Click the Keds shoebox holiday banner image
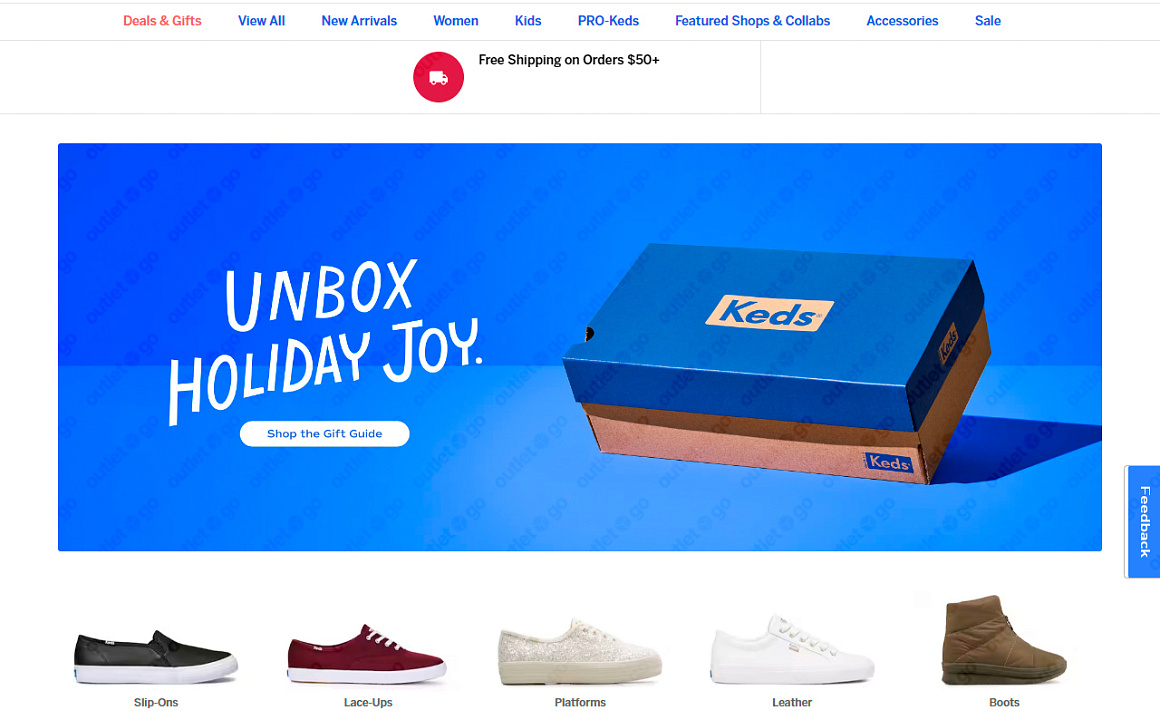Screen dimensions: 1160x720 point(580,347)
